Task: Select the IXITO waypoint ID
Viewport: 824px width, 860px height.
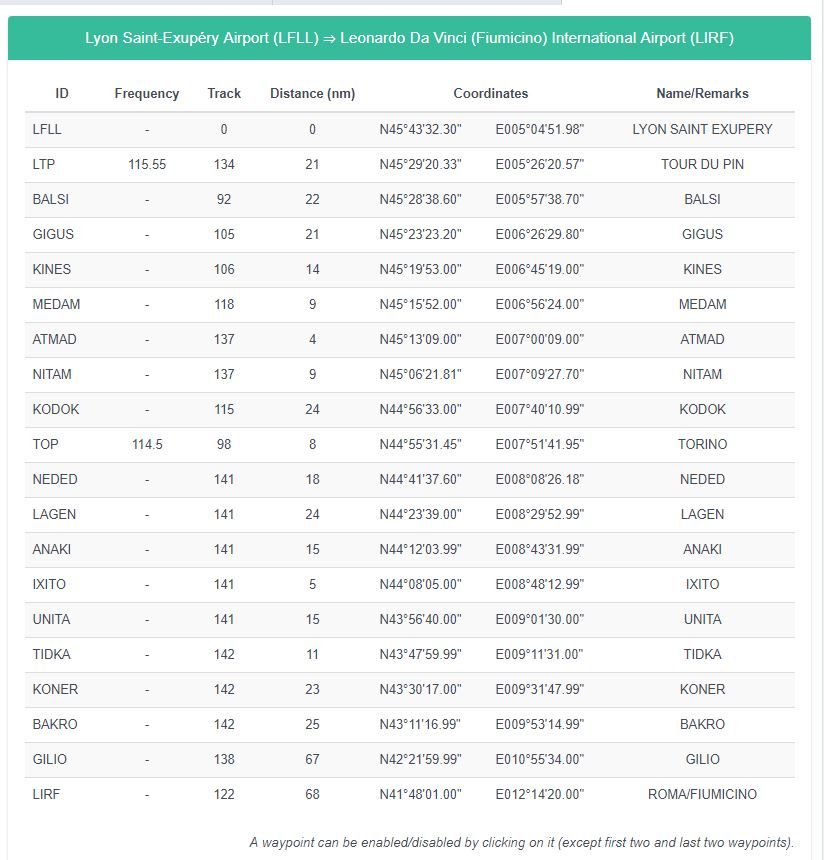Action: click(x=49, y=585)
